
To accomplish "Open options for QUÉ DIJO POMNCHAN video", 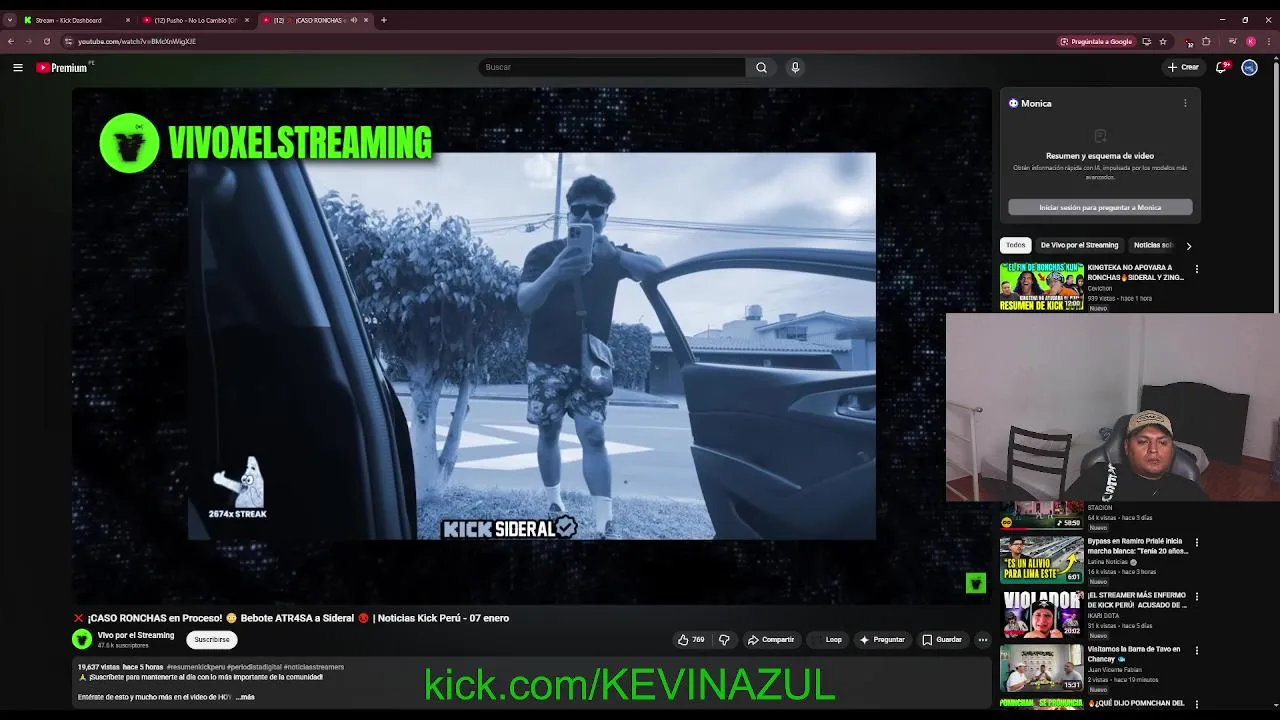I will [1196, 704].
